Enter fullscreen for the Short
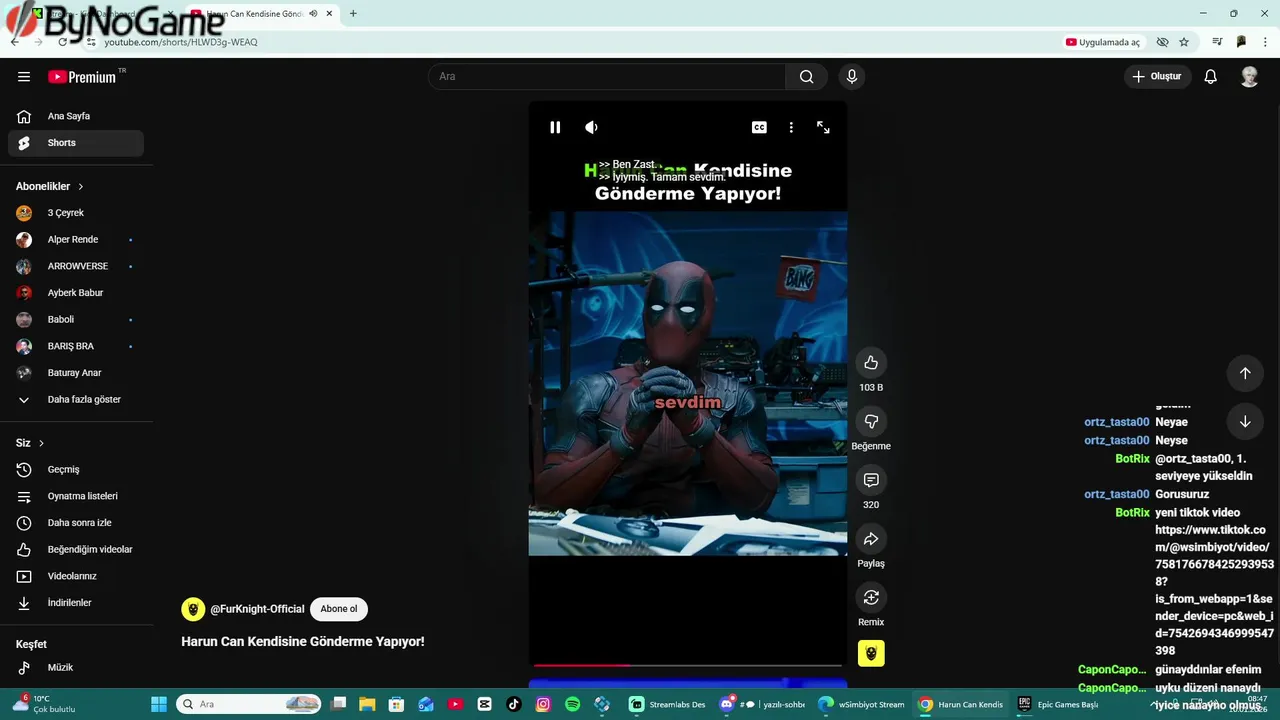Screen dimensions: 1280x720 click(823, 127)
